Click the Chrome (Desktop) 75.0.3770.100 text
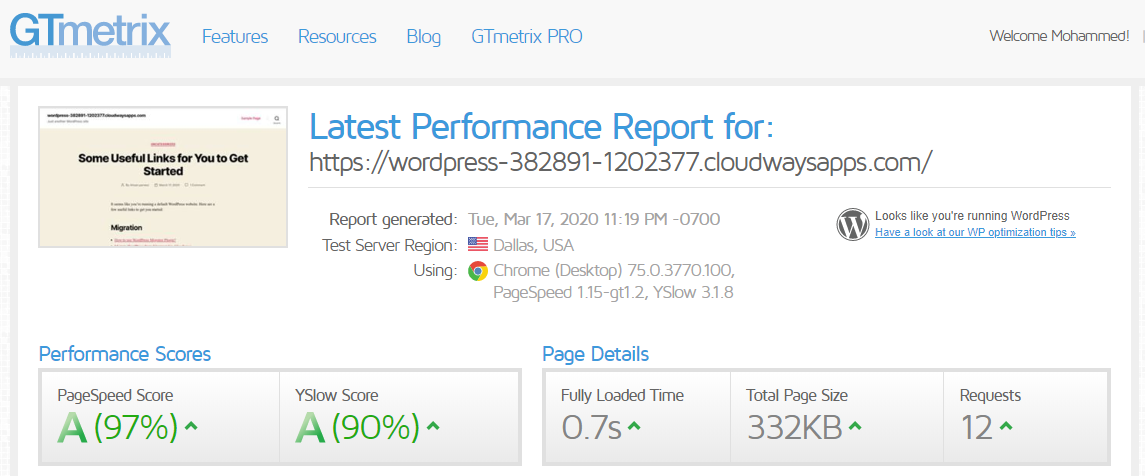This screenshot has width=1145, height=476. [x=613, y=271]
